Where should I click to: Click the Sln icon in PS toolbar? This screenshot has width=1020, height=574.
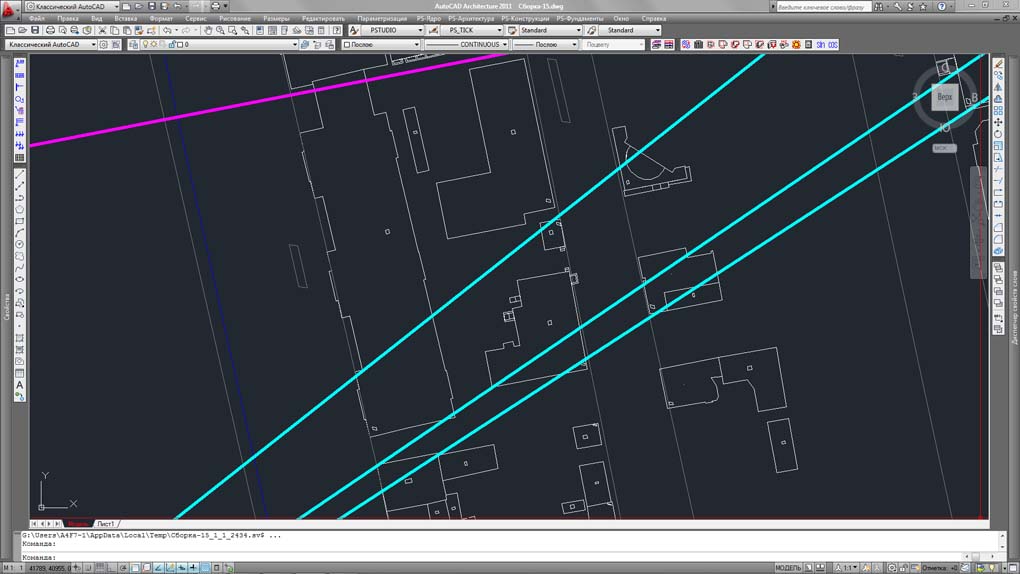820,45
